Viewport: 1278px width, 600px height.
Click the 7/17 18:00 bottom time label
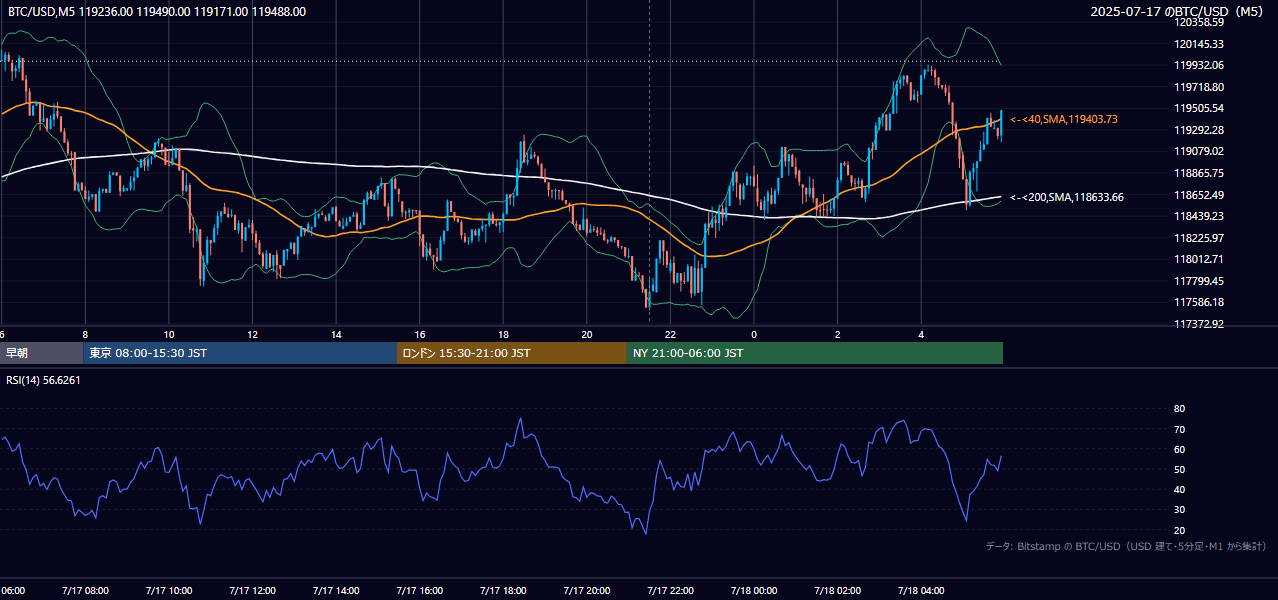[x=503, y=591]
